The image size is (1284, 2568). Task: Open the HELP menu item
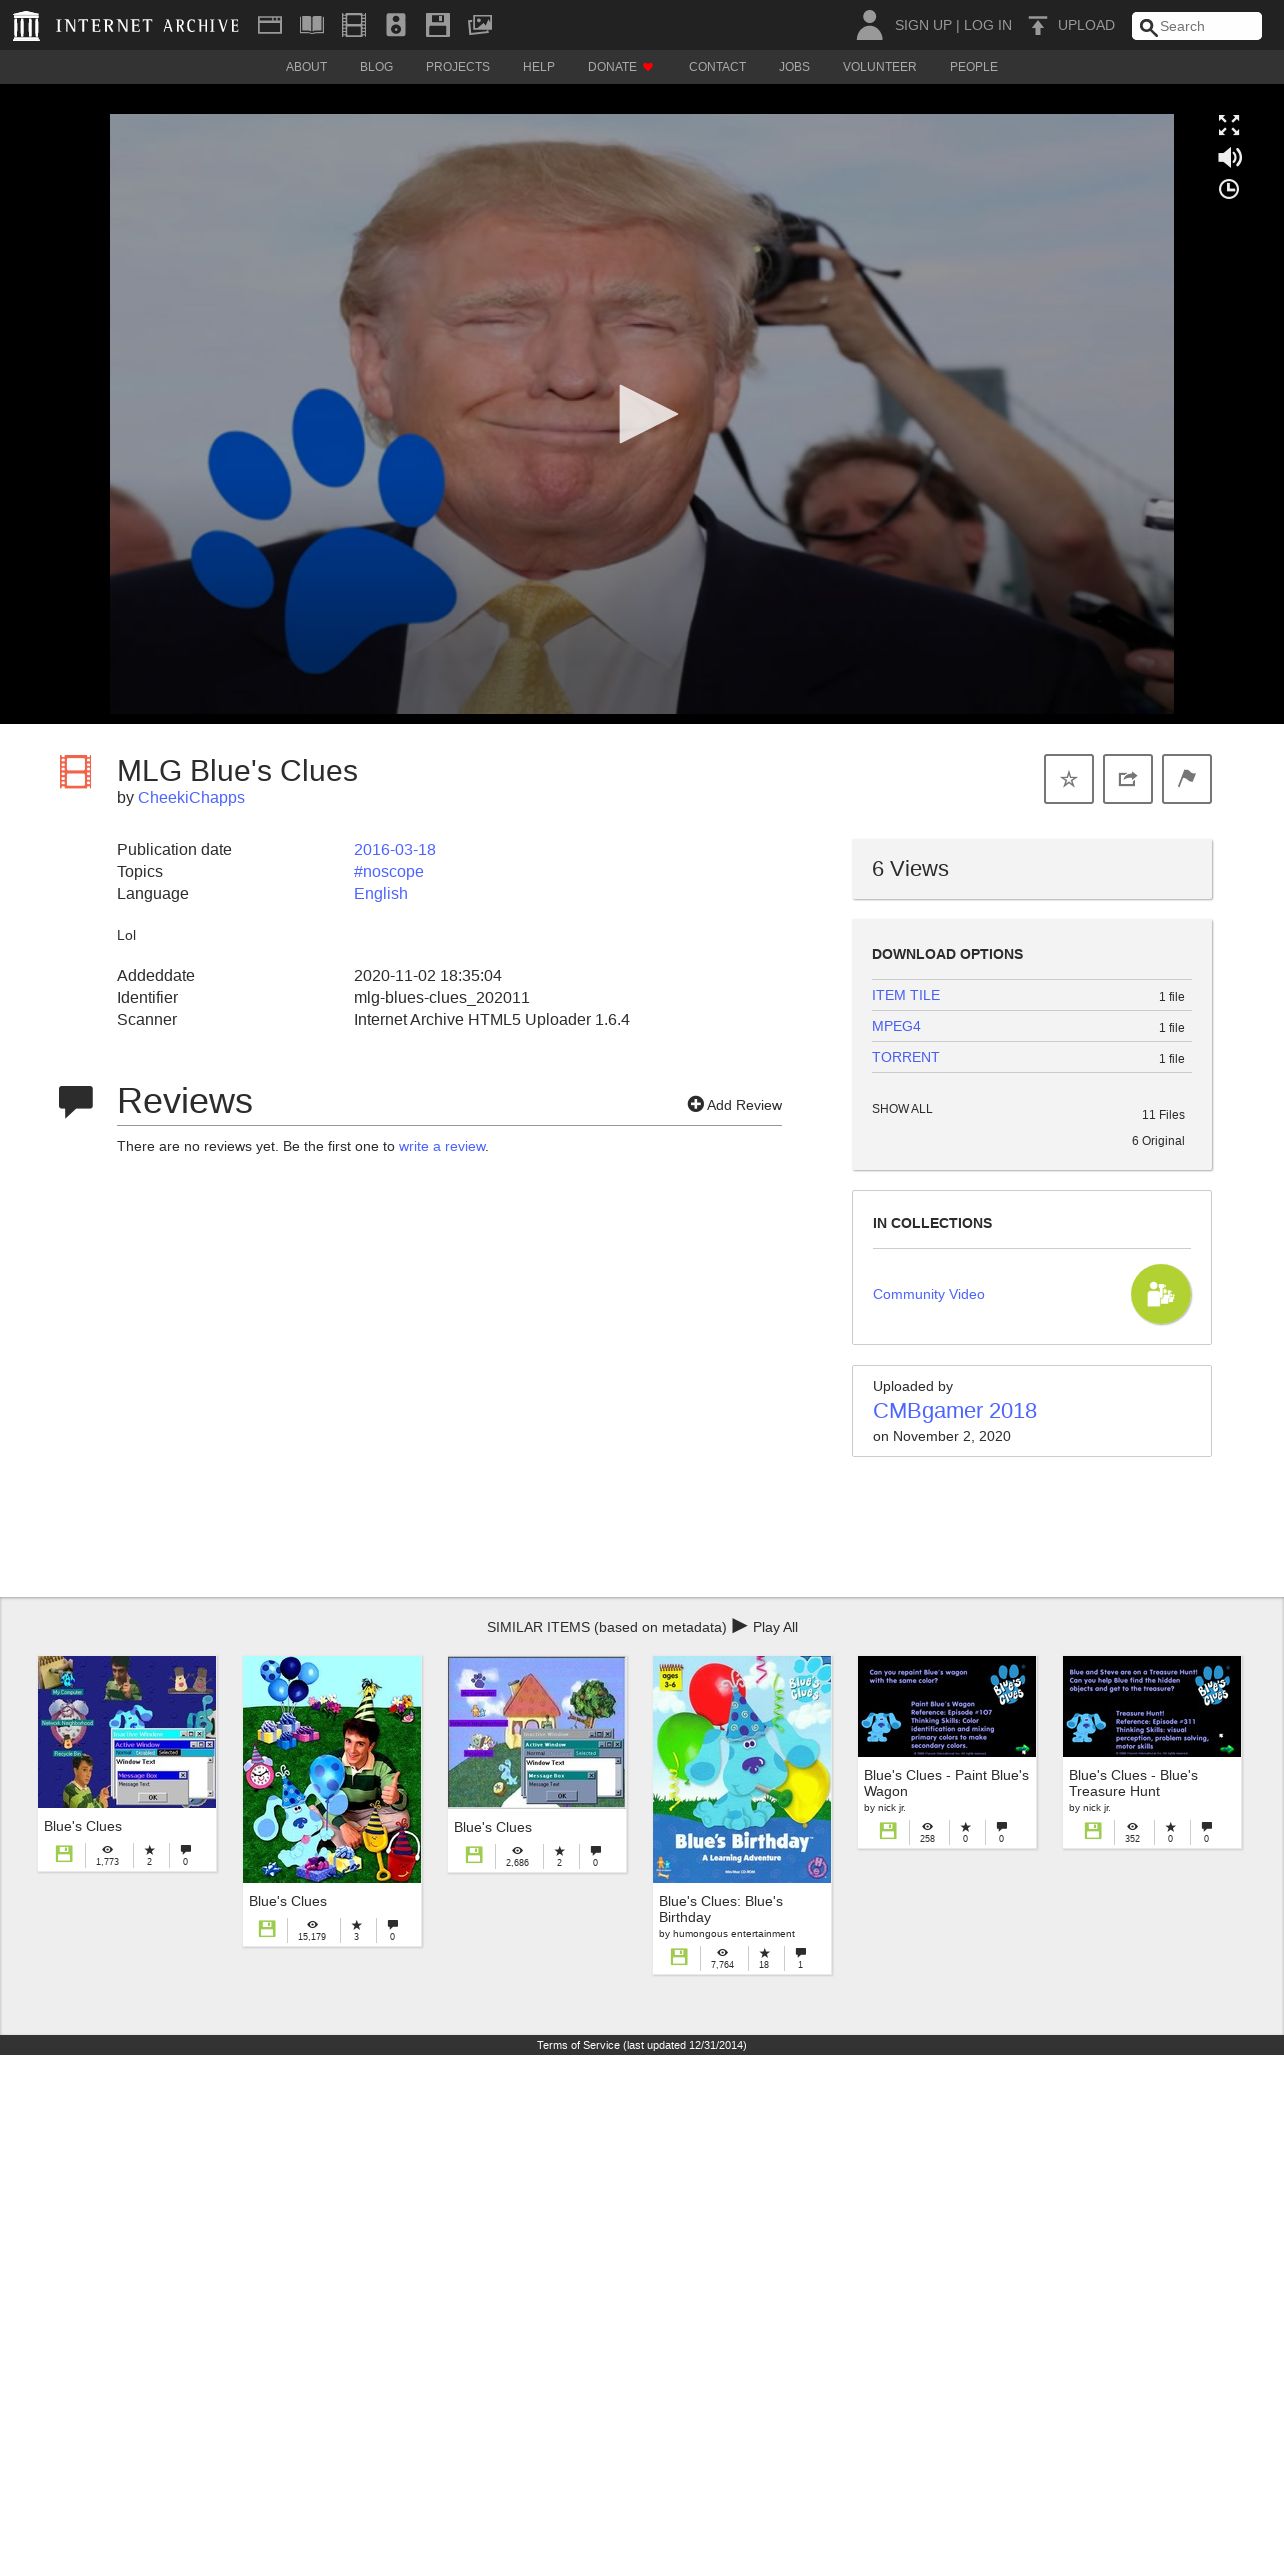pos(538,67)
